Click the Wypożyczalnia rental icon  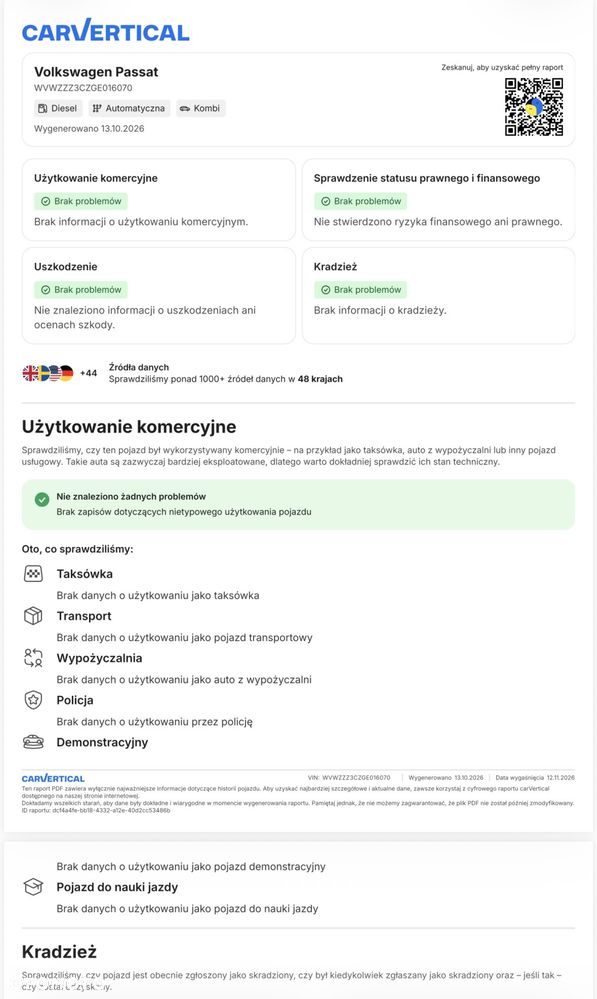pos(33,658)
